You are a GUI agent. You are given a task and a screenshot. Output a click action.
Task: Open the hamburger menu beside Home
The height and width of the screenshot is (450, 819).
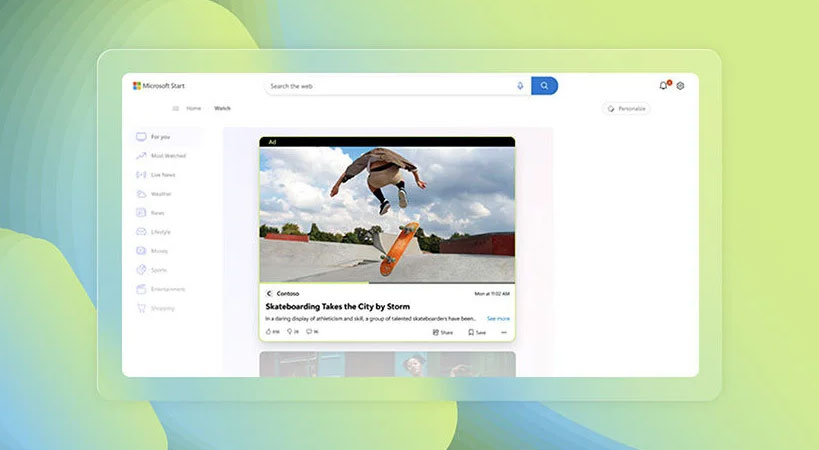pyautogui.click(x=176, y=108)
